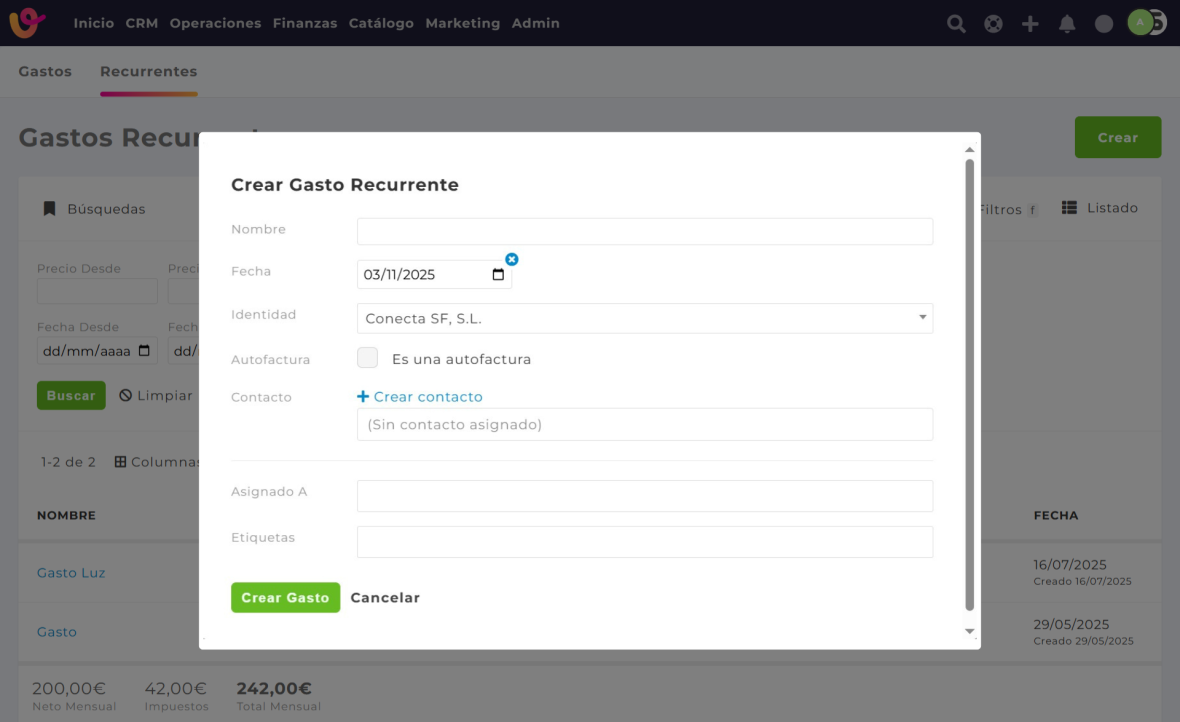Click the plus quick-add icon in top bar
The image size is (1180, 722).
1030,24
